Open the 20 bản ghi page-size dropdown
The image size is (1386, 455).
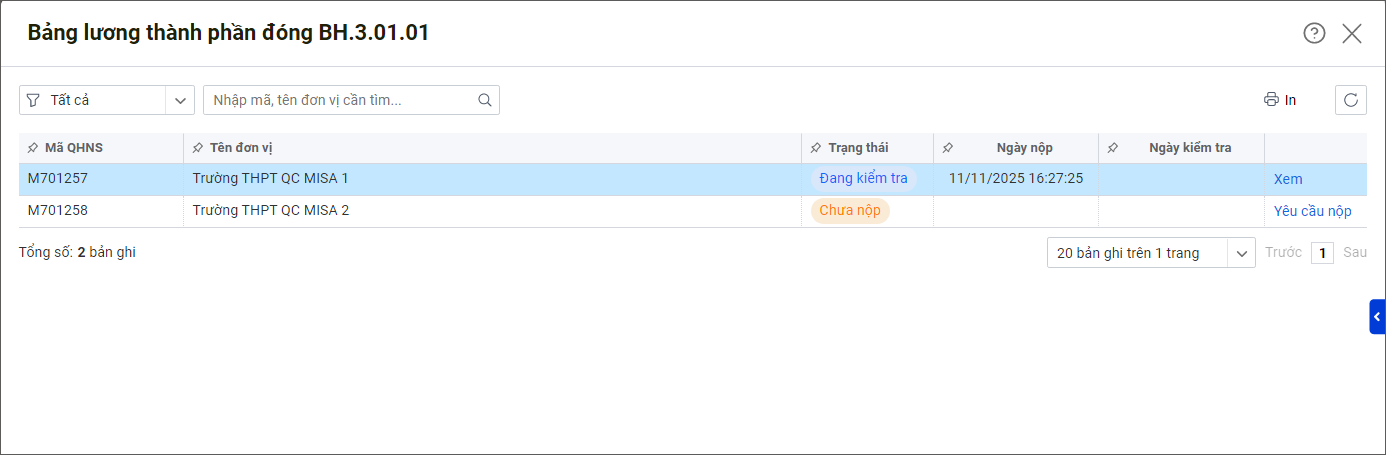coord(1151,253)
